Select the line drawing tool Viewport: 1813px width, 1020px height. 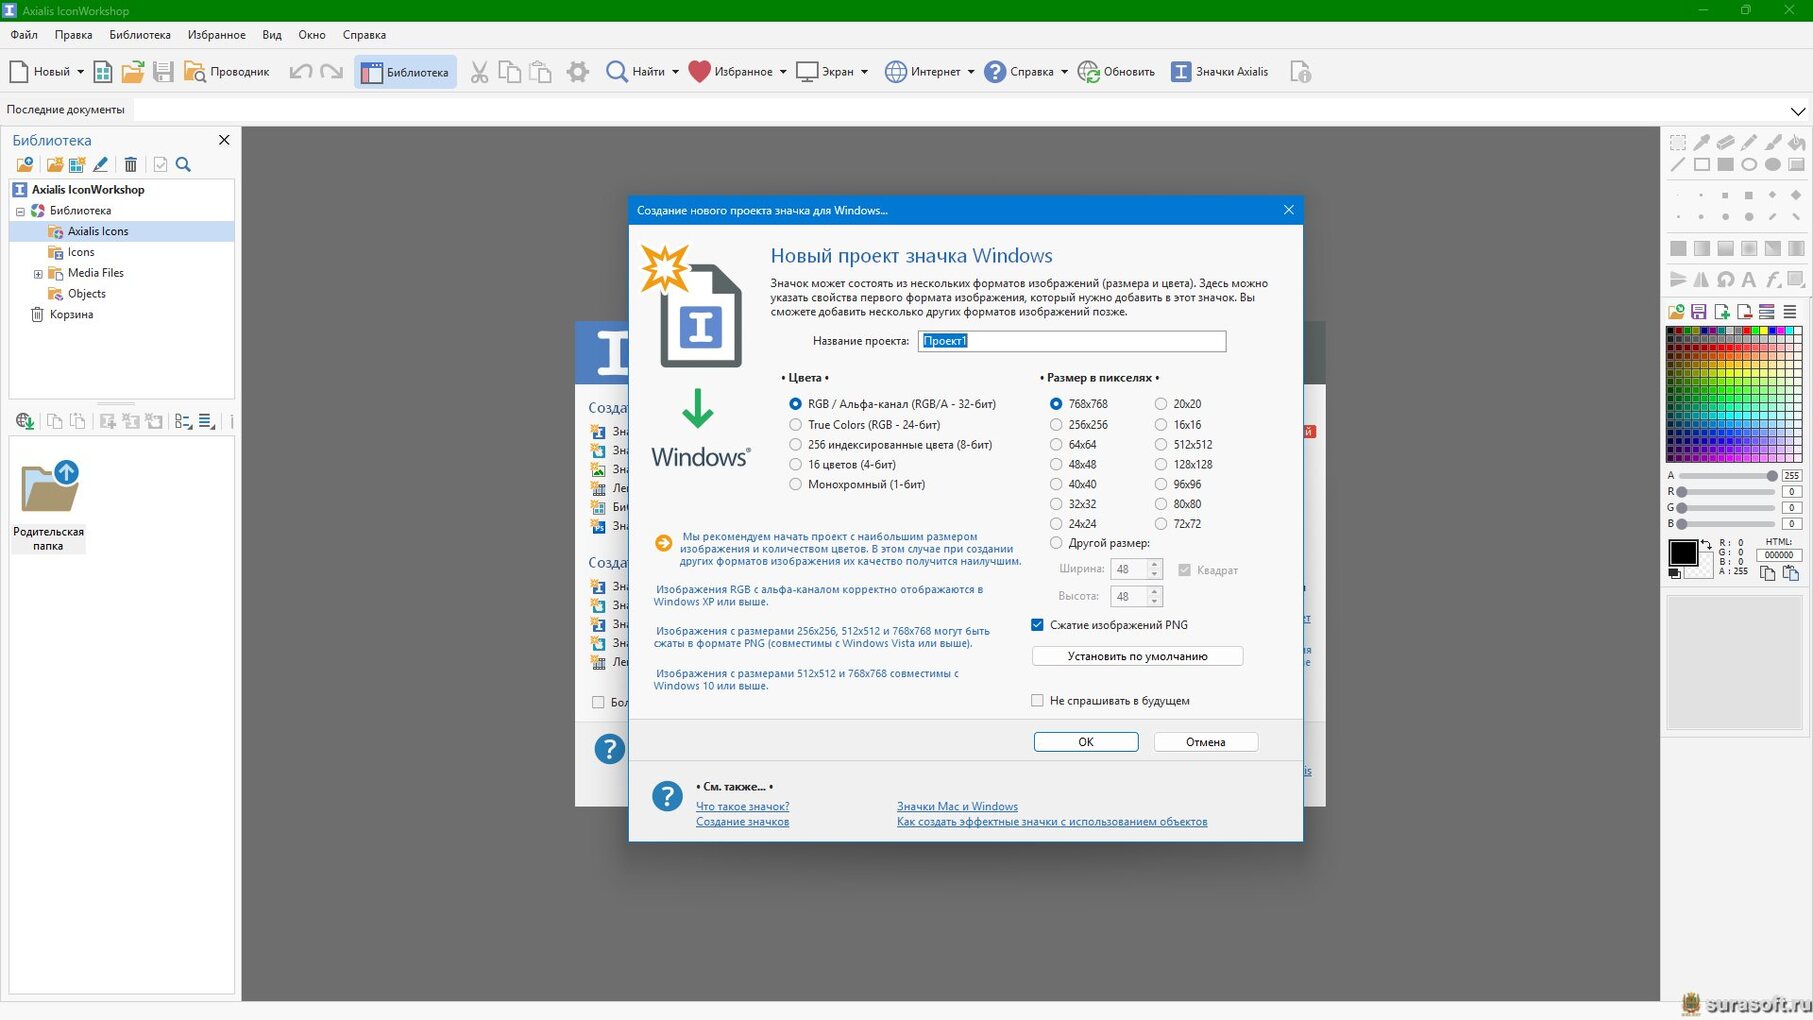[1678, 165]
